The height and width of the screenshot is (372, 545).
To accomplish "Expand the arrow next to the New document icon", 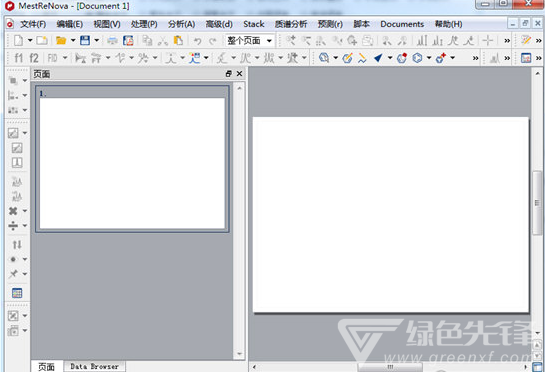I will (30, 41).
